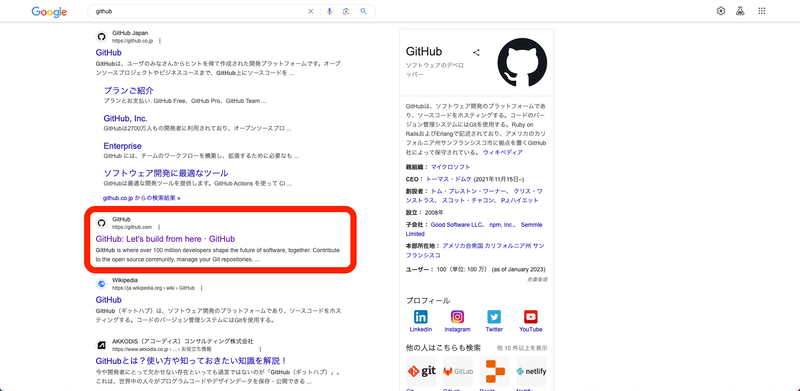Click the Wikipedia result favicon

pyautogui.click(x=101, y=284)
